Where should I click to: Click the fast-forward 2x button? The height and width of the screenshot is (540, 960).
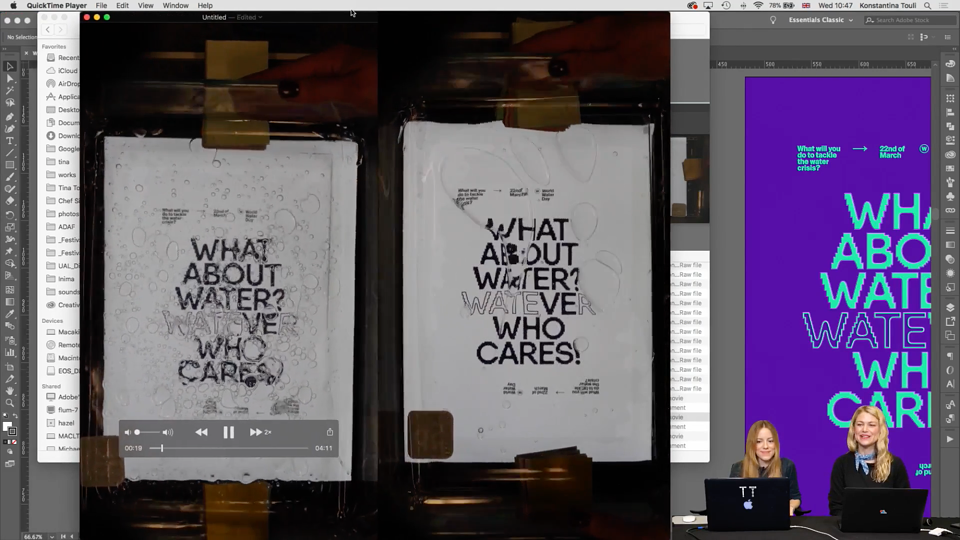coord(260,432)
